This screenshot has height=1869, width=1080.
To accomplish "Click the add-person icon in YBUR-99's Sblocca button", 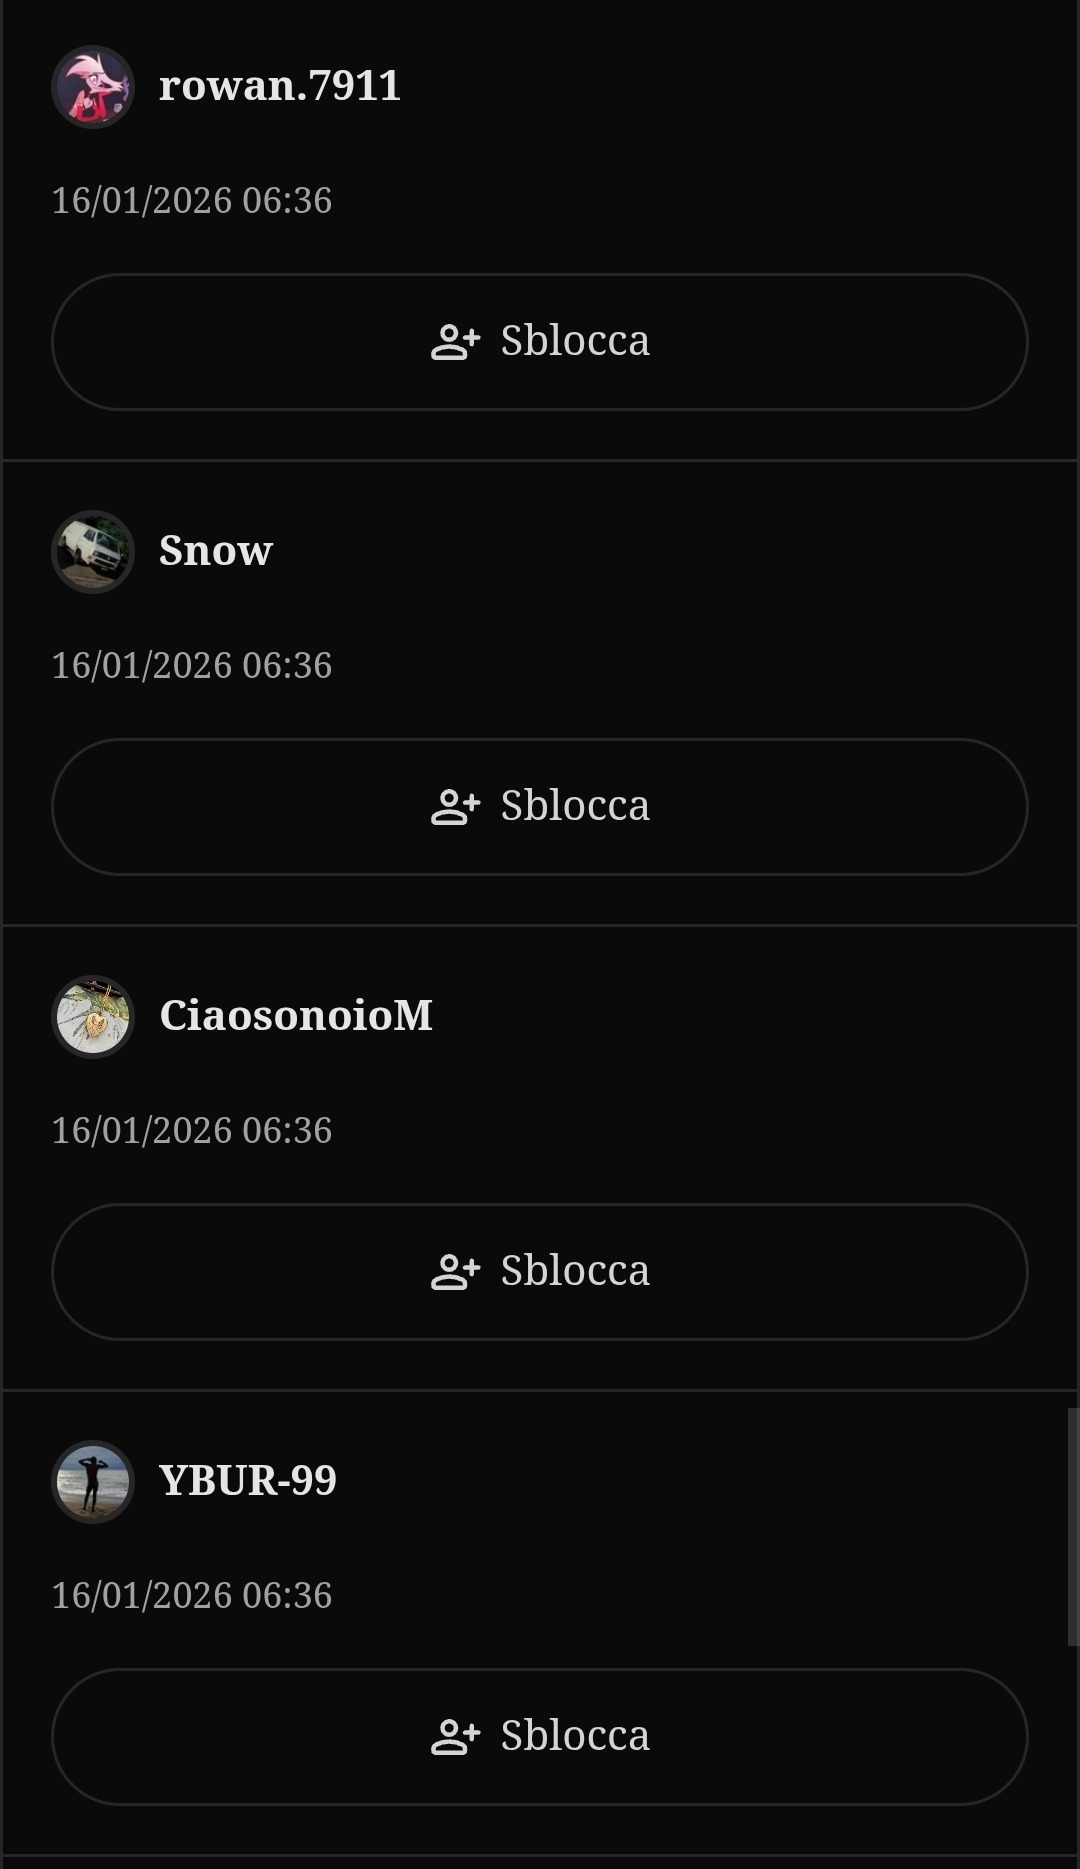I will coord(455,1736).
